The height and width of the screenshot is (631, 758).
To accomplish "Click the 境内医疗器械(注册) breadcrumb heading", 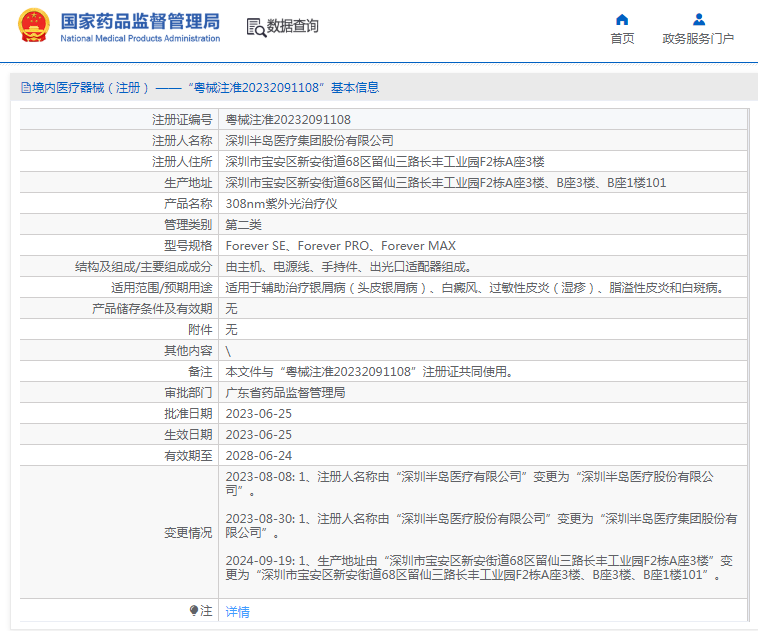I will [x=90, y=88].
